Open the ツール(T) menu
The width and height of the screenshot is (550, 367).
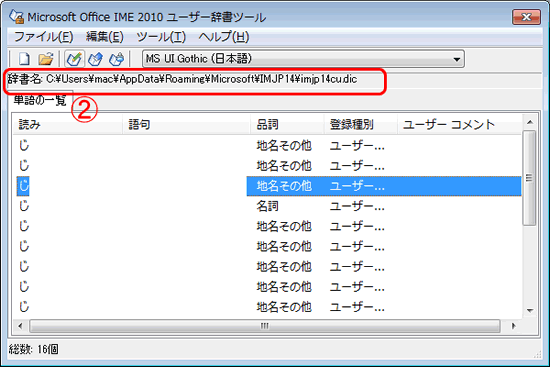(x=161, y=36)
